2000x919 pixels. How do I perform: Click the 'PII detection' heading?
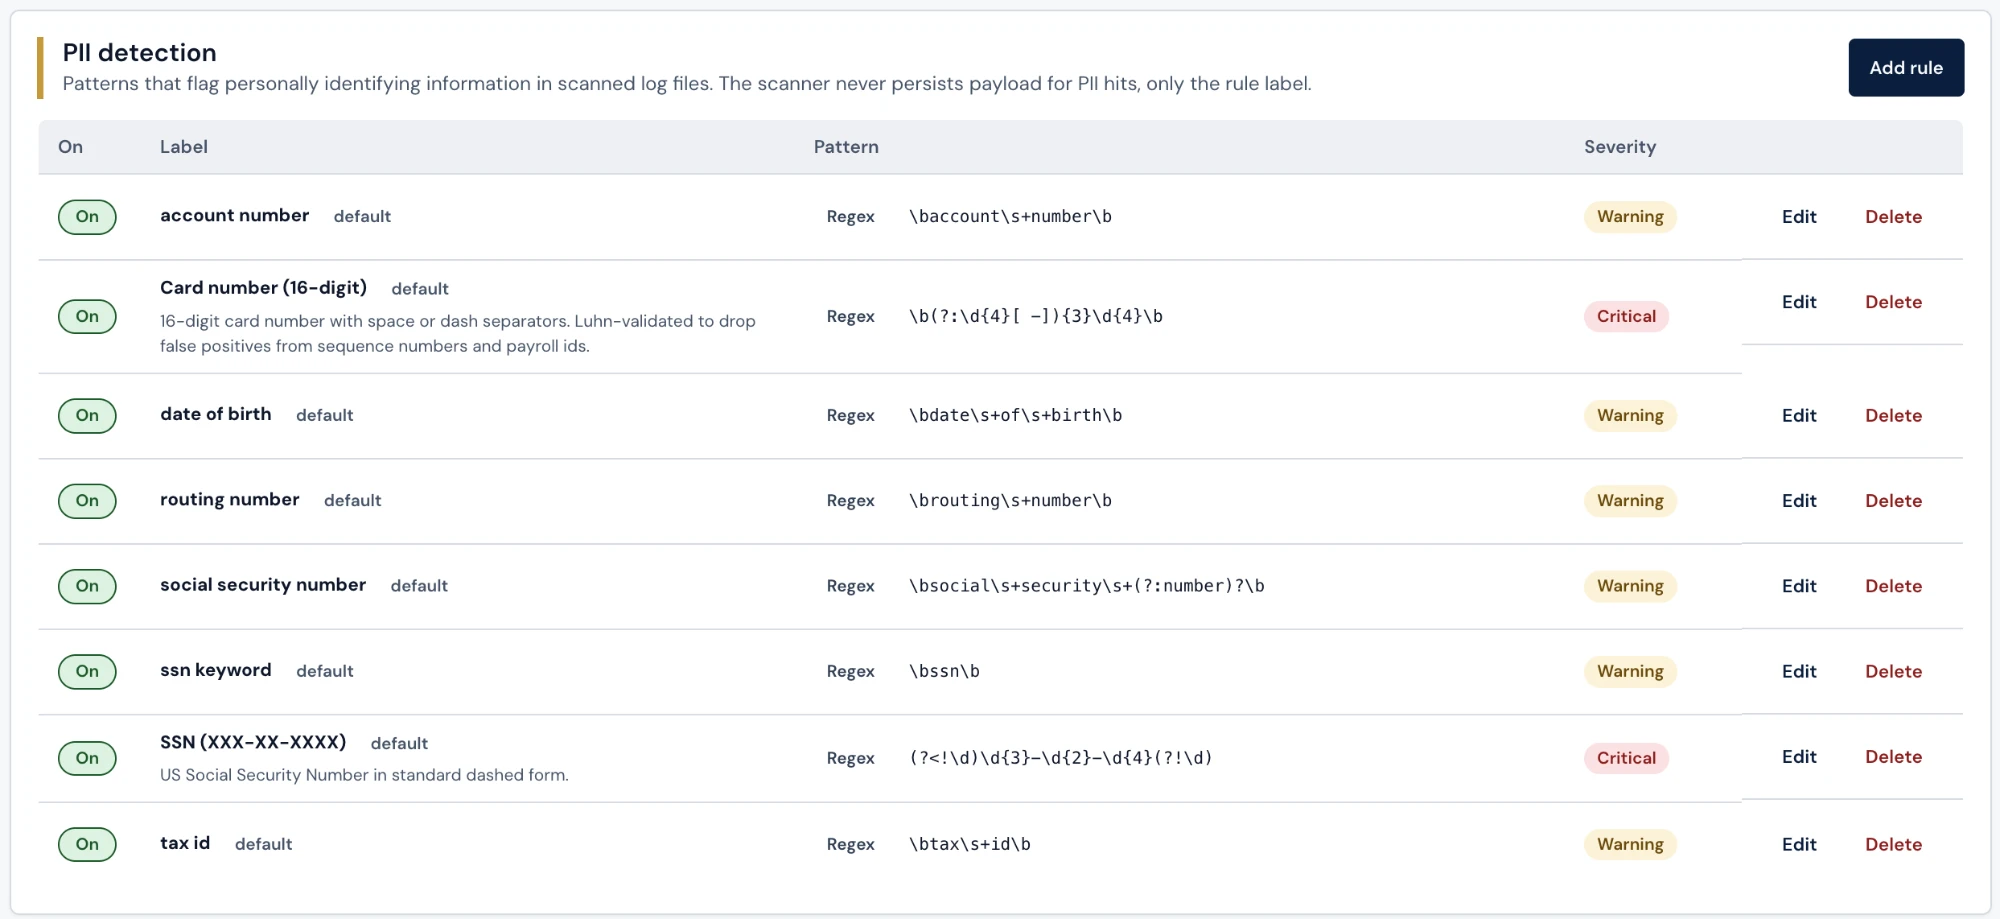point(139,53)
